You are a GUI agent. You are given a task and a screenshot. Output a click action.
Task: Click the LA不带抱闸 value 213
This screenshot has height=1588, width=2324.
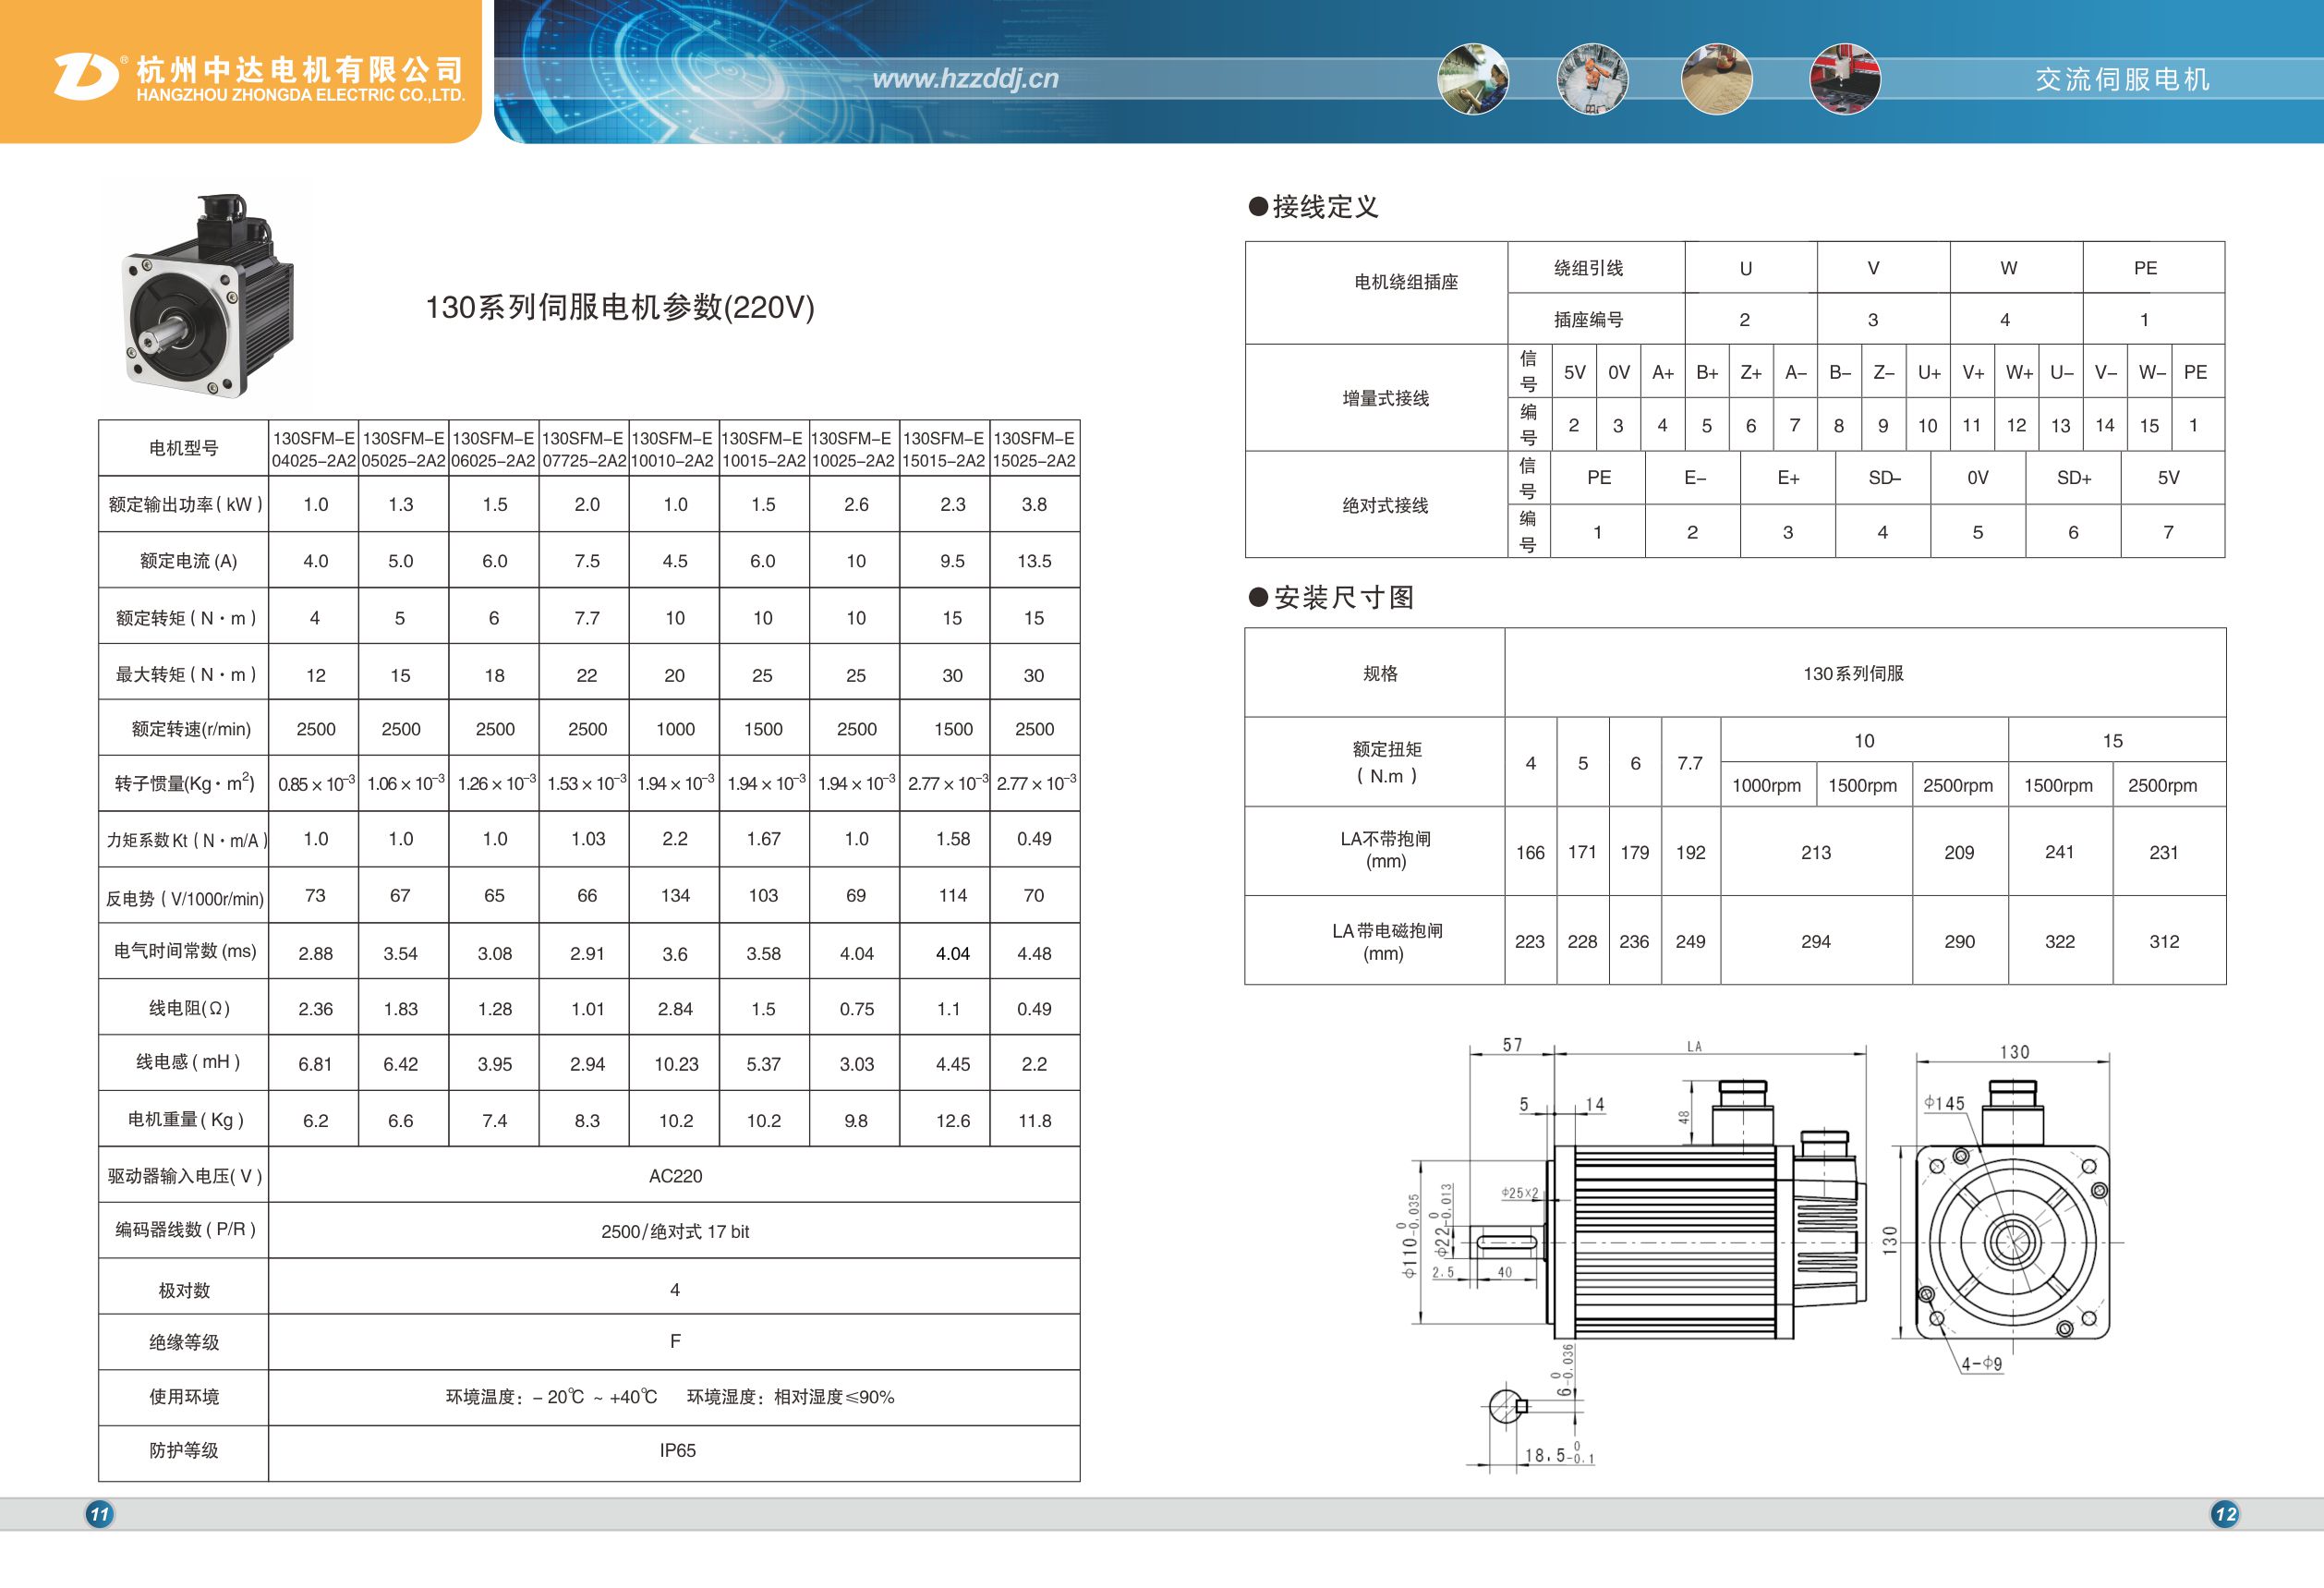coord(1816,853)
